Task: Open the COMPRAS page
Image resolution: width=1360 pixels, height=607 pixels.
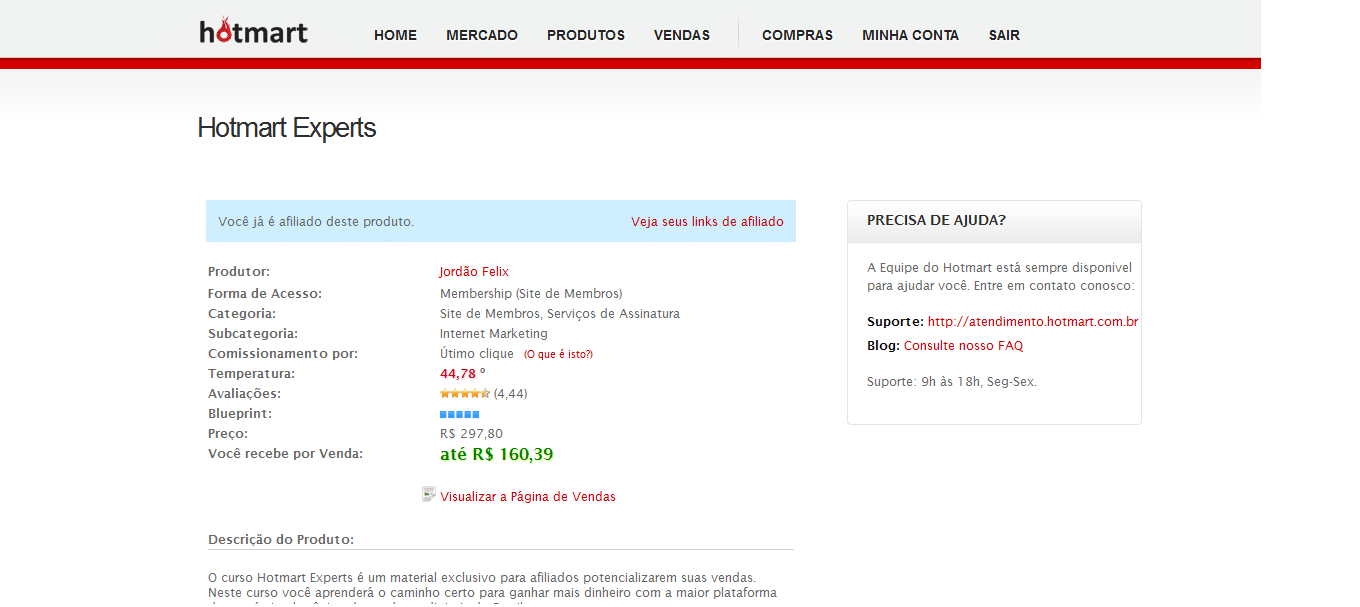Action: (x=797, y=35)
